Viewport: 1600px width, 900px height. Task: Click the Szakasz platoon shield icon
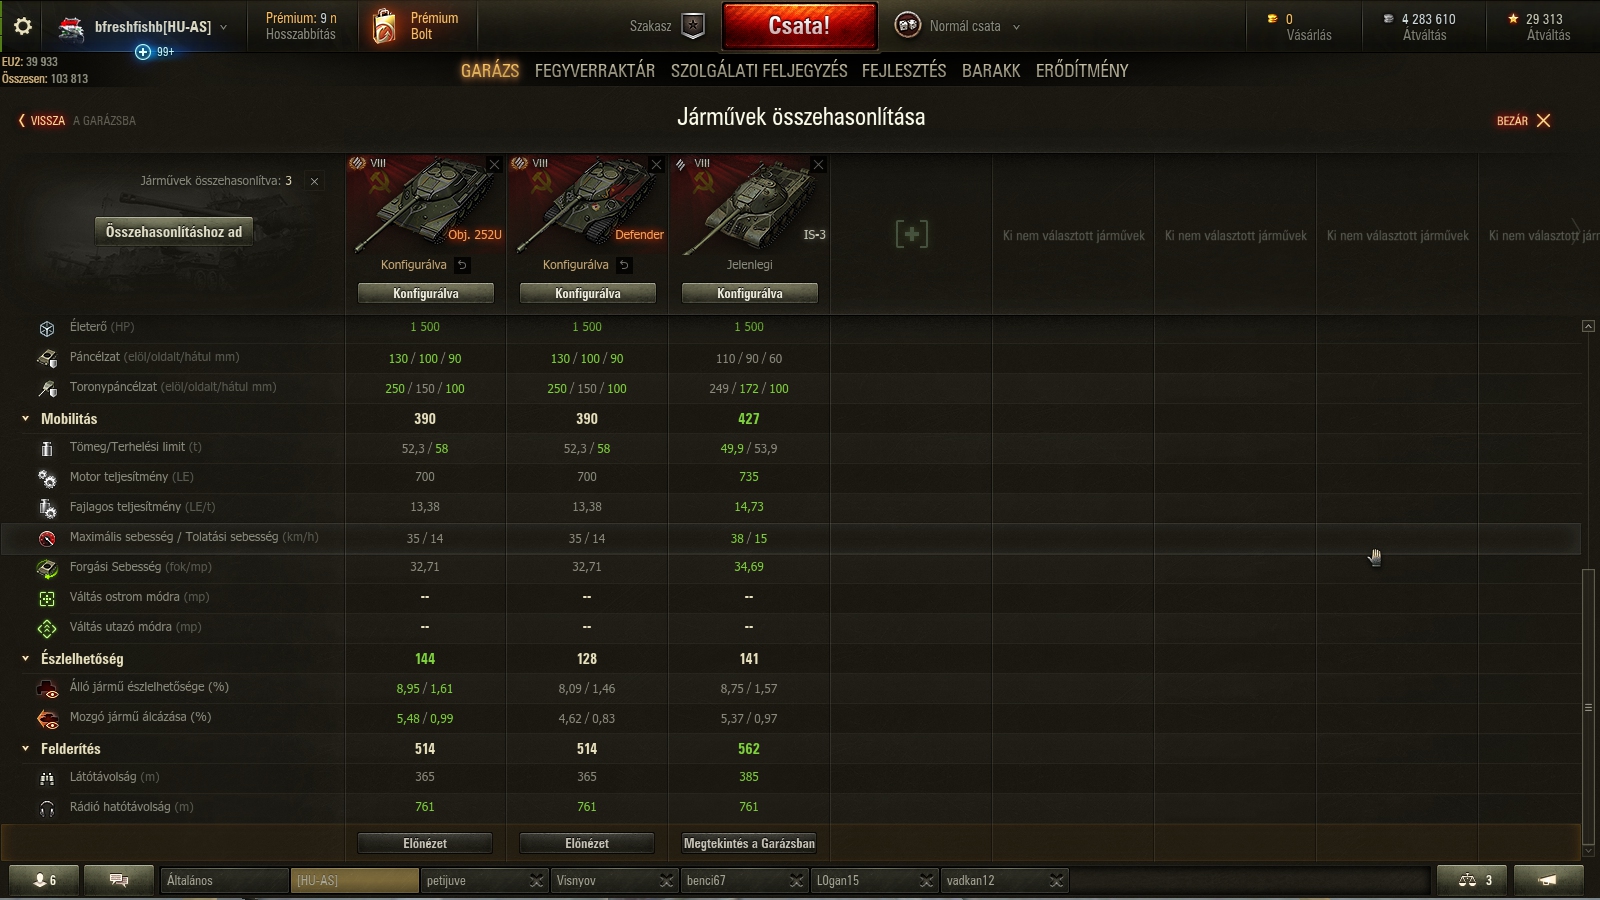click(x=693, y=27)
